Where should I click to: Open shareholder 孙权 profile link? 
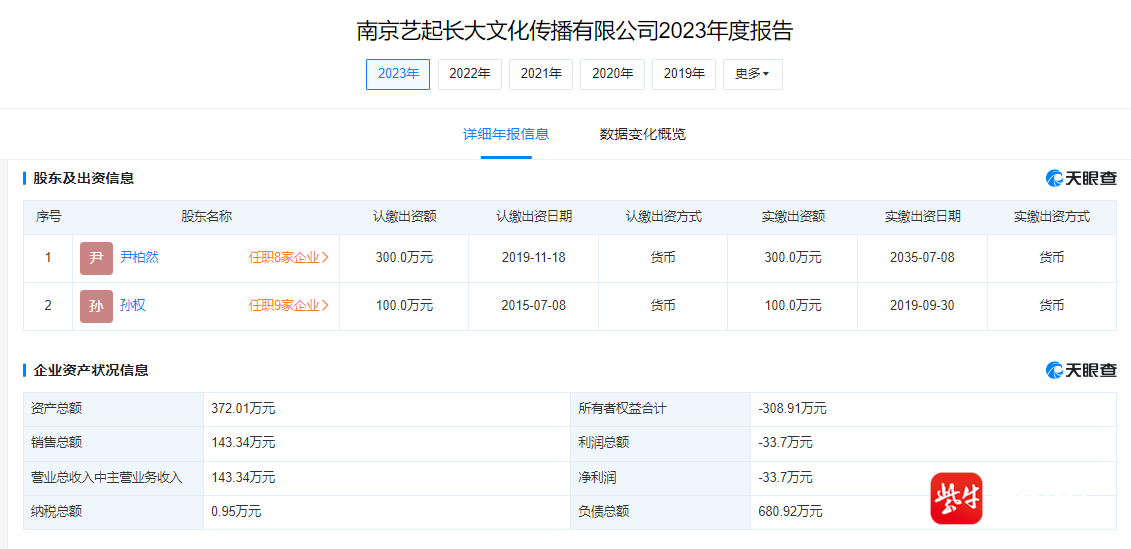coord(133,305)
